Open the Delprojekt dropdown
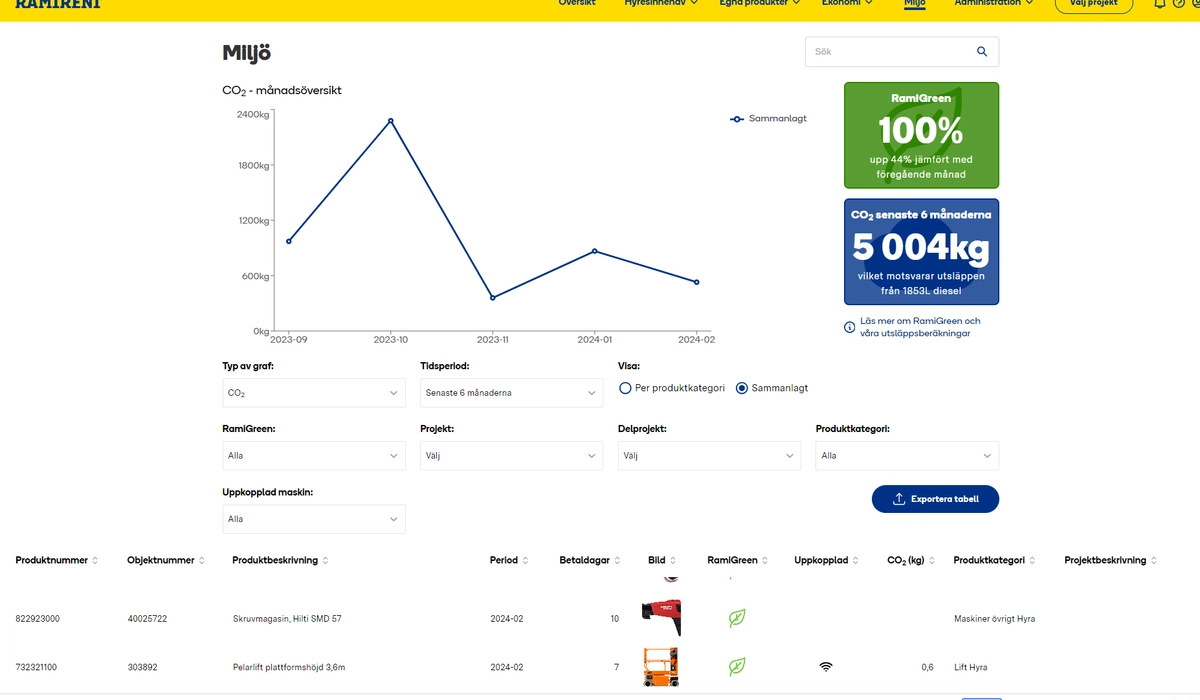Screen dimensions: 1200x700 710,455
